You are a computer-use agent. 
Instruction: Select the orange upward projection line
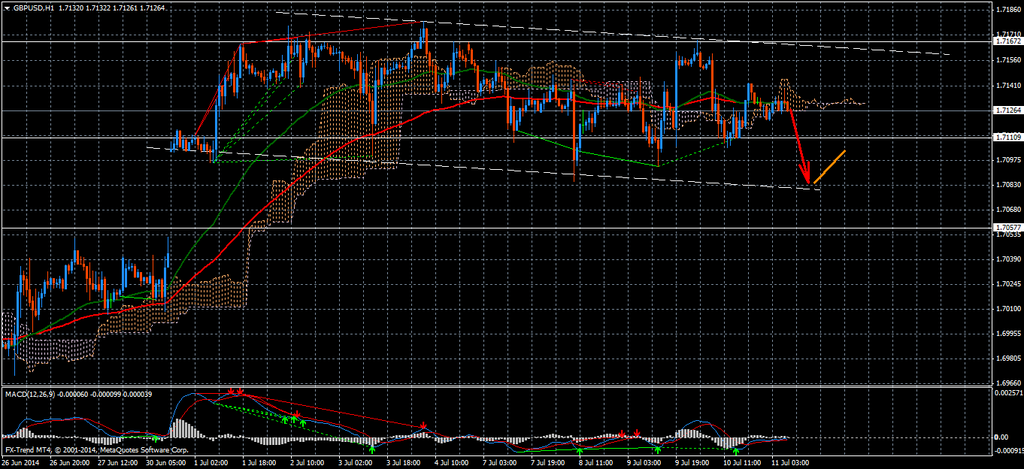click(x=830, y=166)
